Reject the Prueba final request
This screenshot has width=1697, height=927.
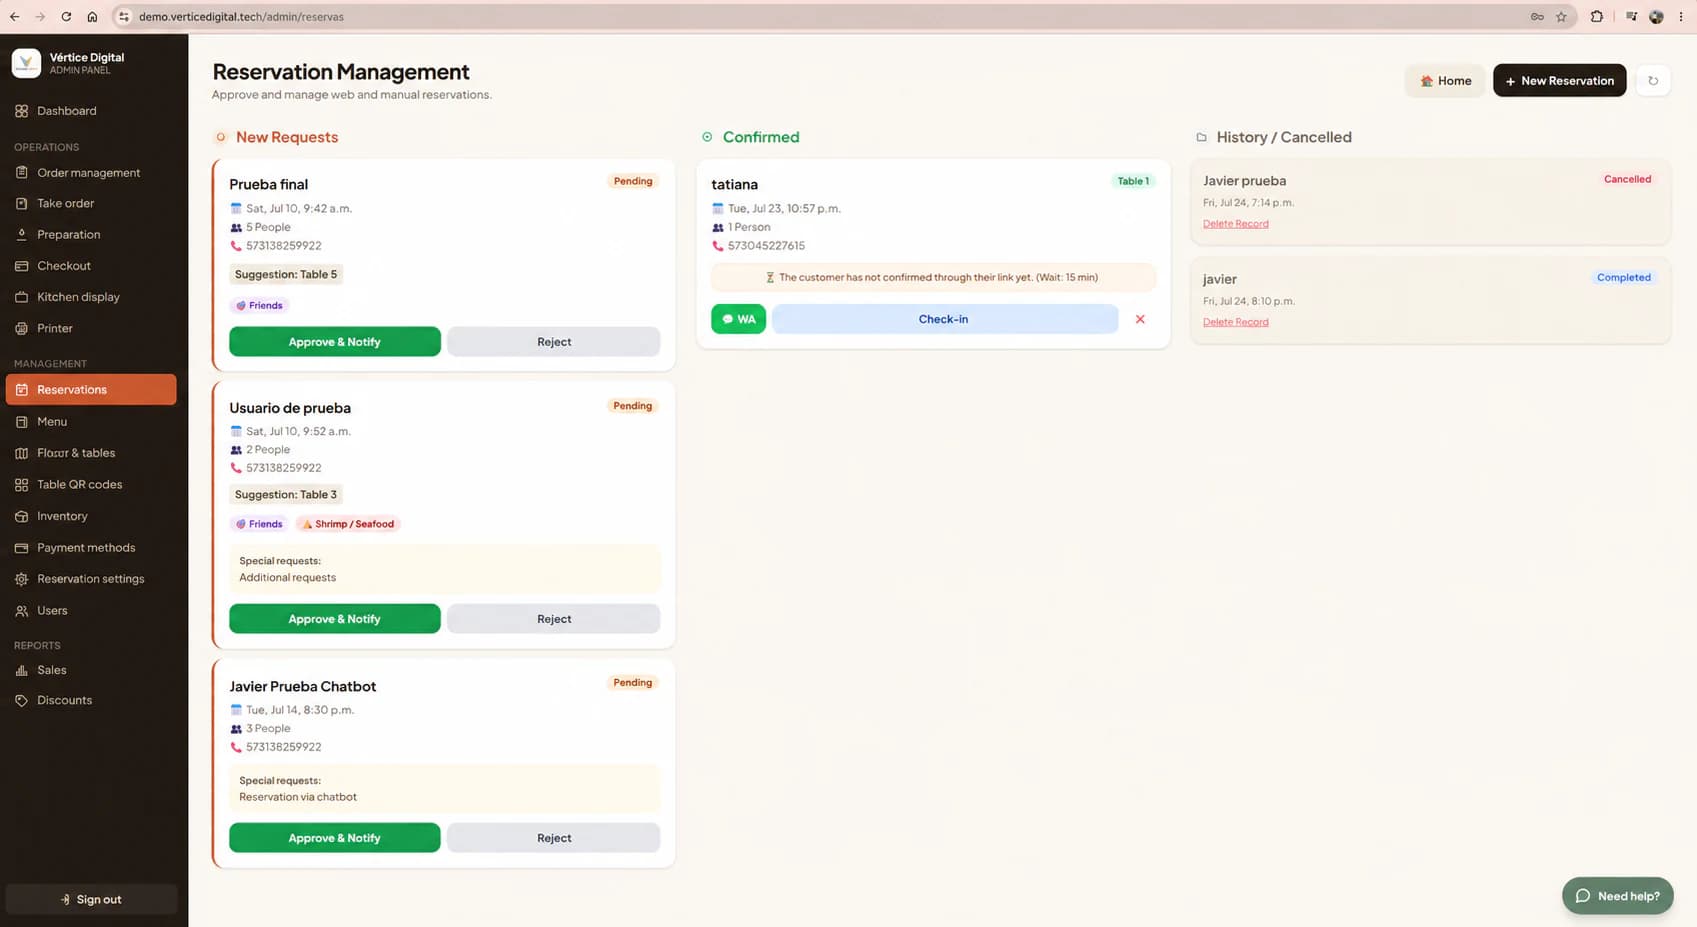(x=554, y=342)
